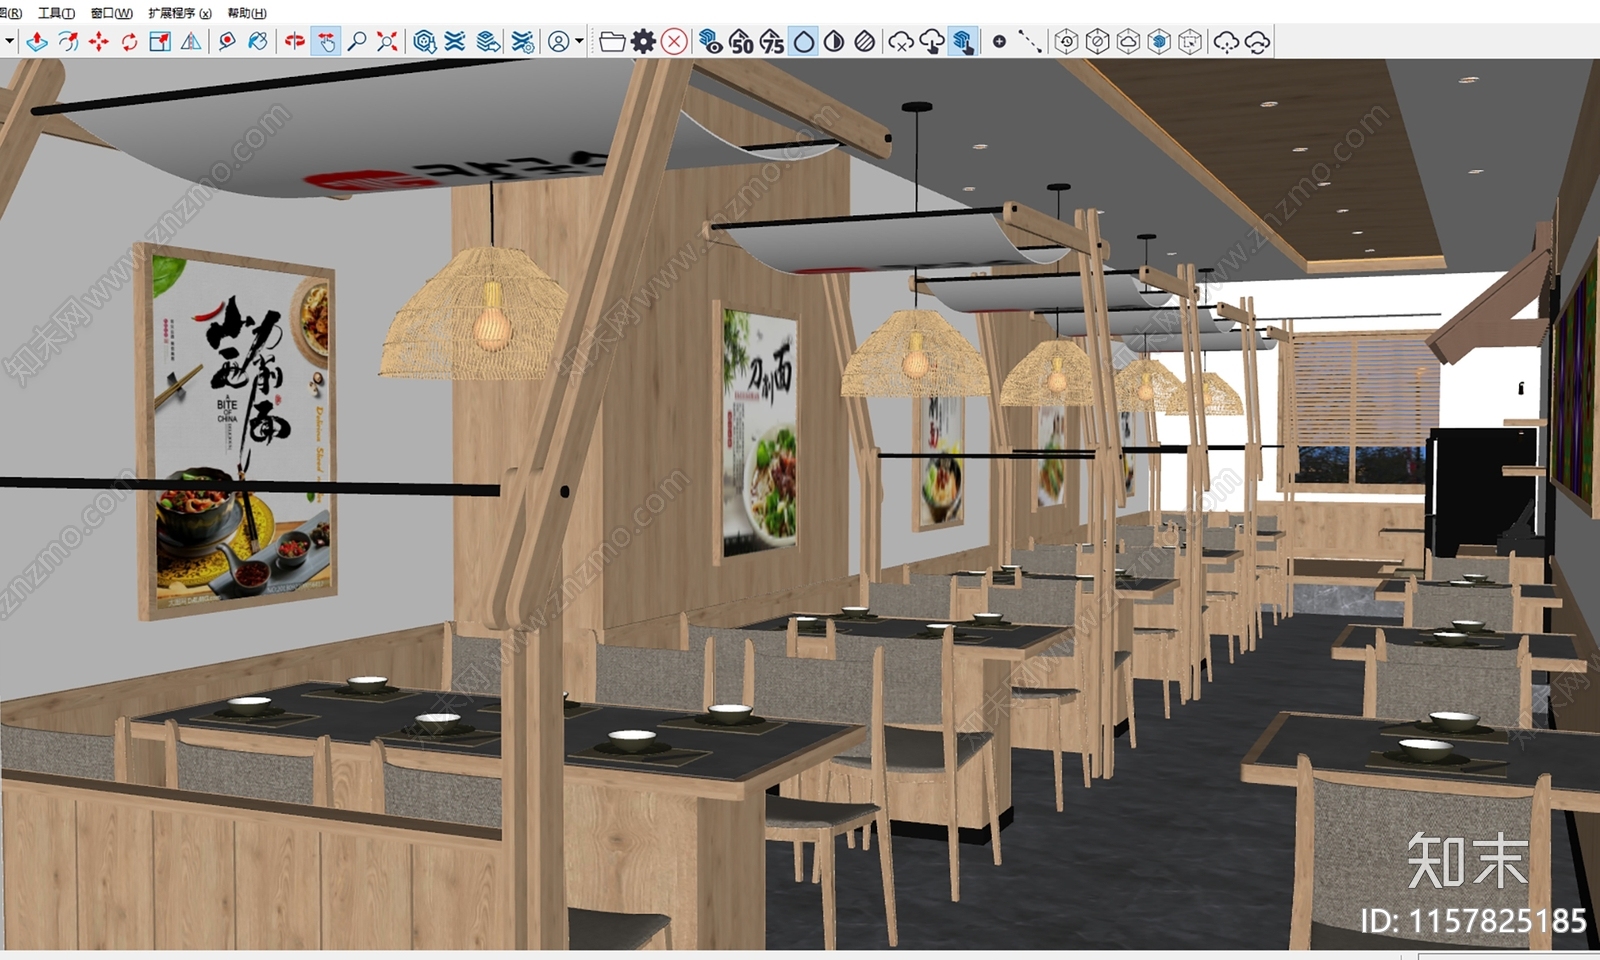
Task: Click the noodle poster on left wall
Action: pyautogui.click(x=236, y=431)
